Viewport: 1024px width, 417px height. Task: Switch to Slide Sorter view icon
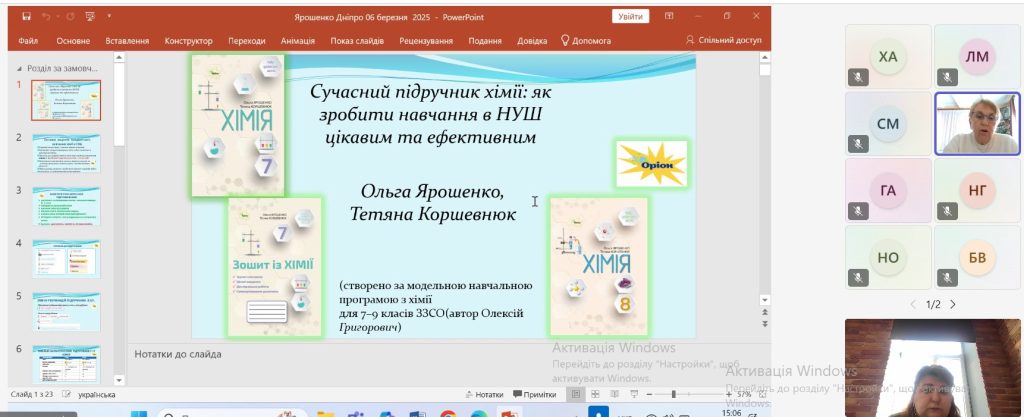[595, 394]
